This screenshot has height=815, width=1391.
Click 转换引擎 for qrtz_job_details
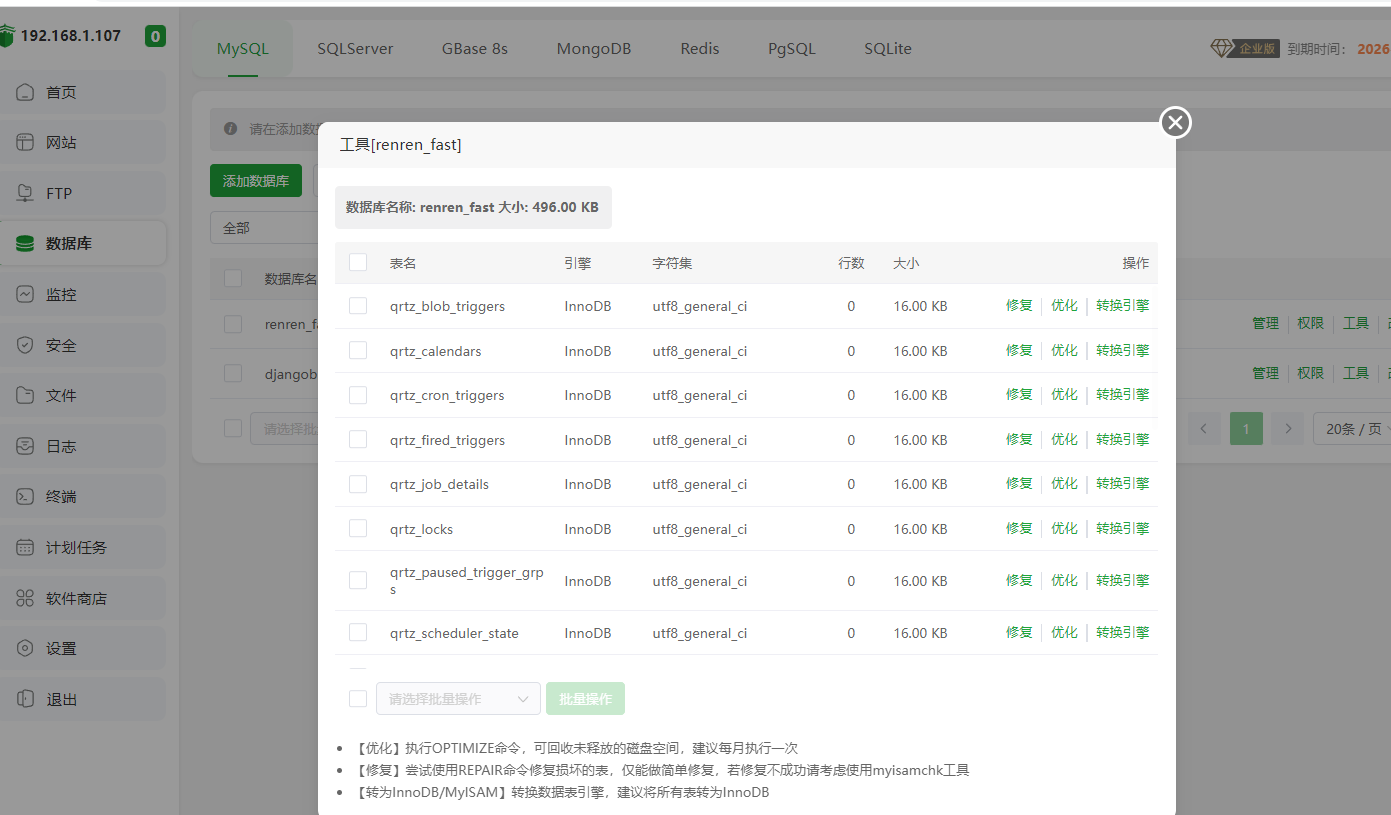pyautogui.click(x=1122, y=484)
